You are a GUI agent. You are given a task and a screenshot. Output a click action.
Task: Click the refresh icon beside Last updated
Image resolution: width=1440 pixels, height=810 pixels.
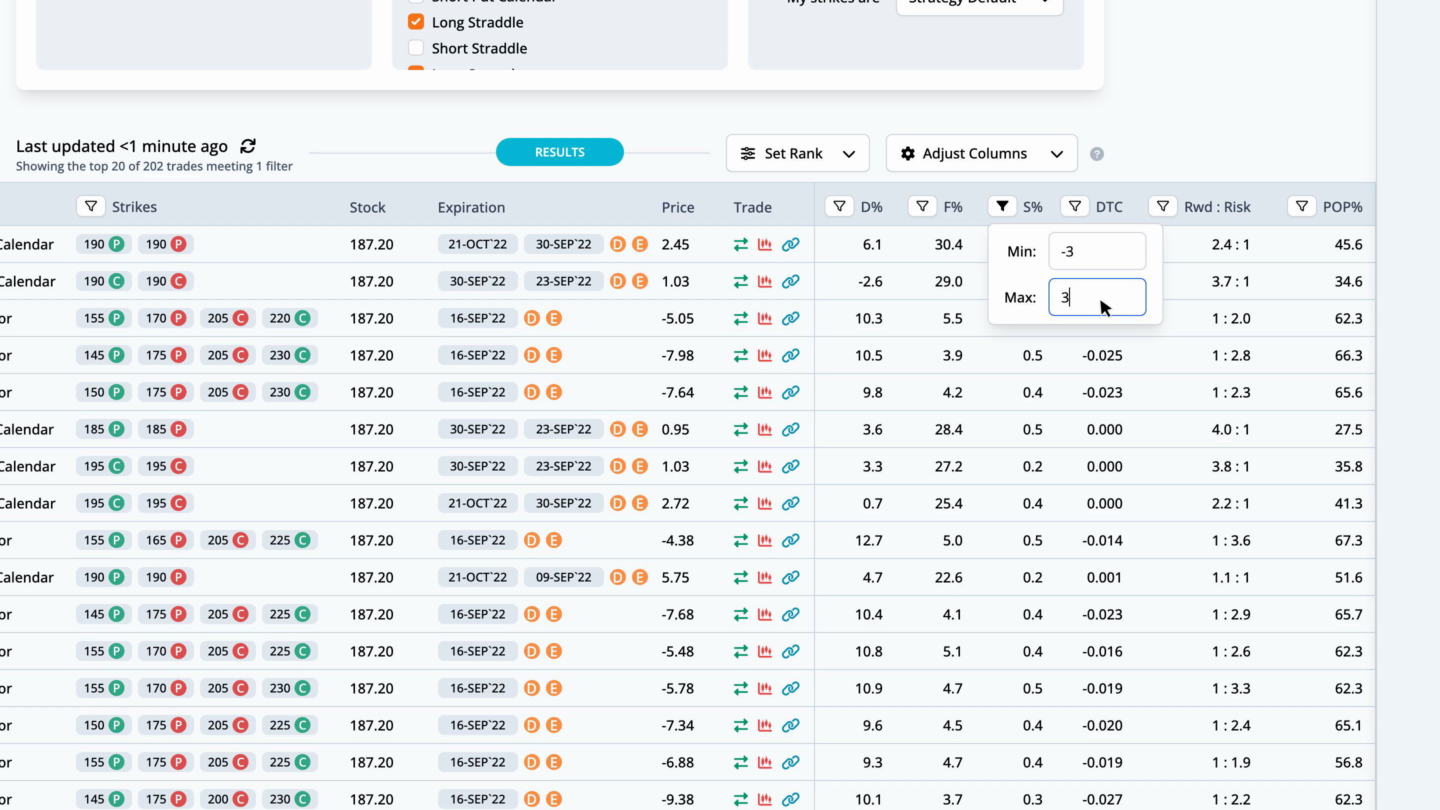[x=248, y=146]
